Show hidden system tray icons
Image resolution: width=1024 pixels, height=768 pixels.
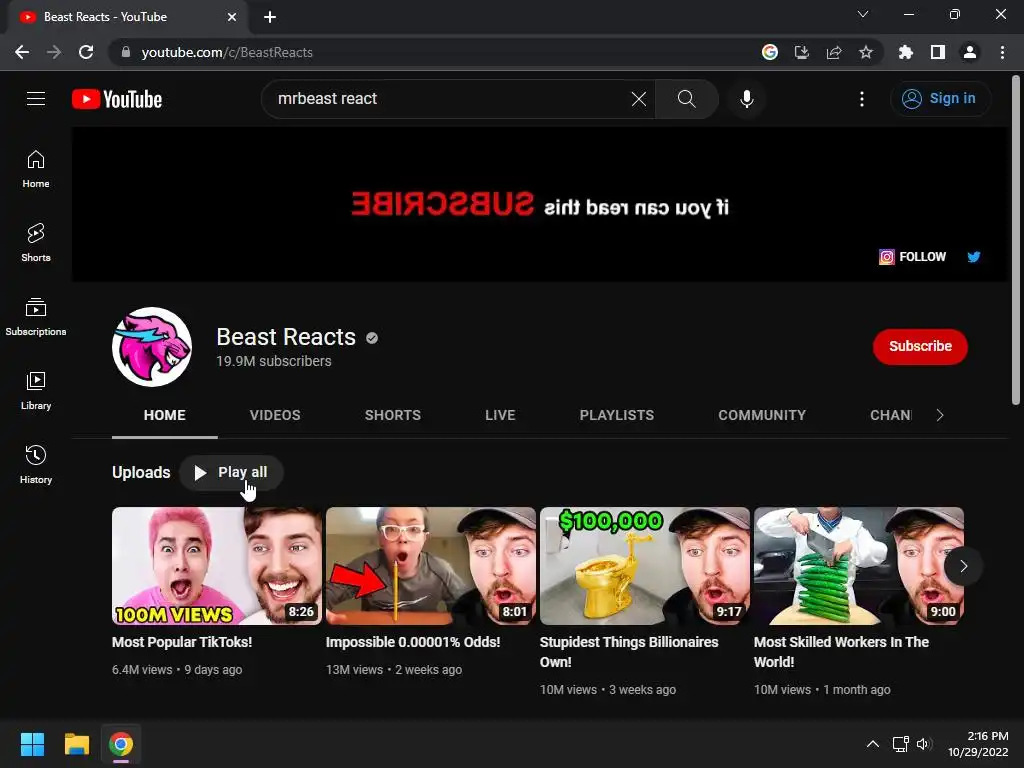click(872, 744)
